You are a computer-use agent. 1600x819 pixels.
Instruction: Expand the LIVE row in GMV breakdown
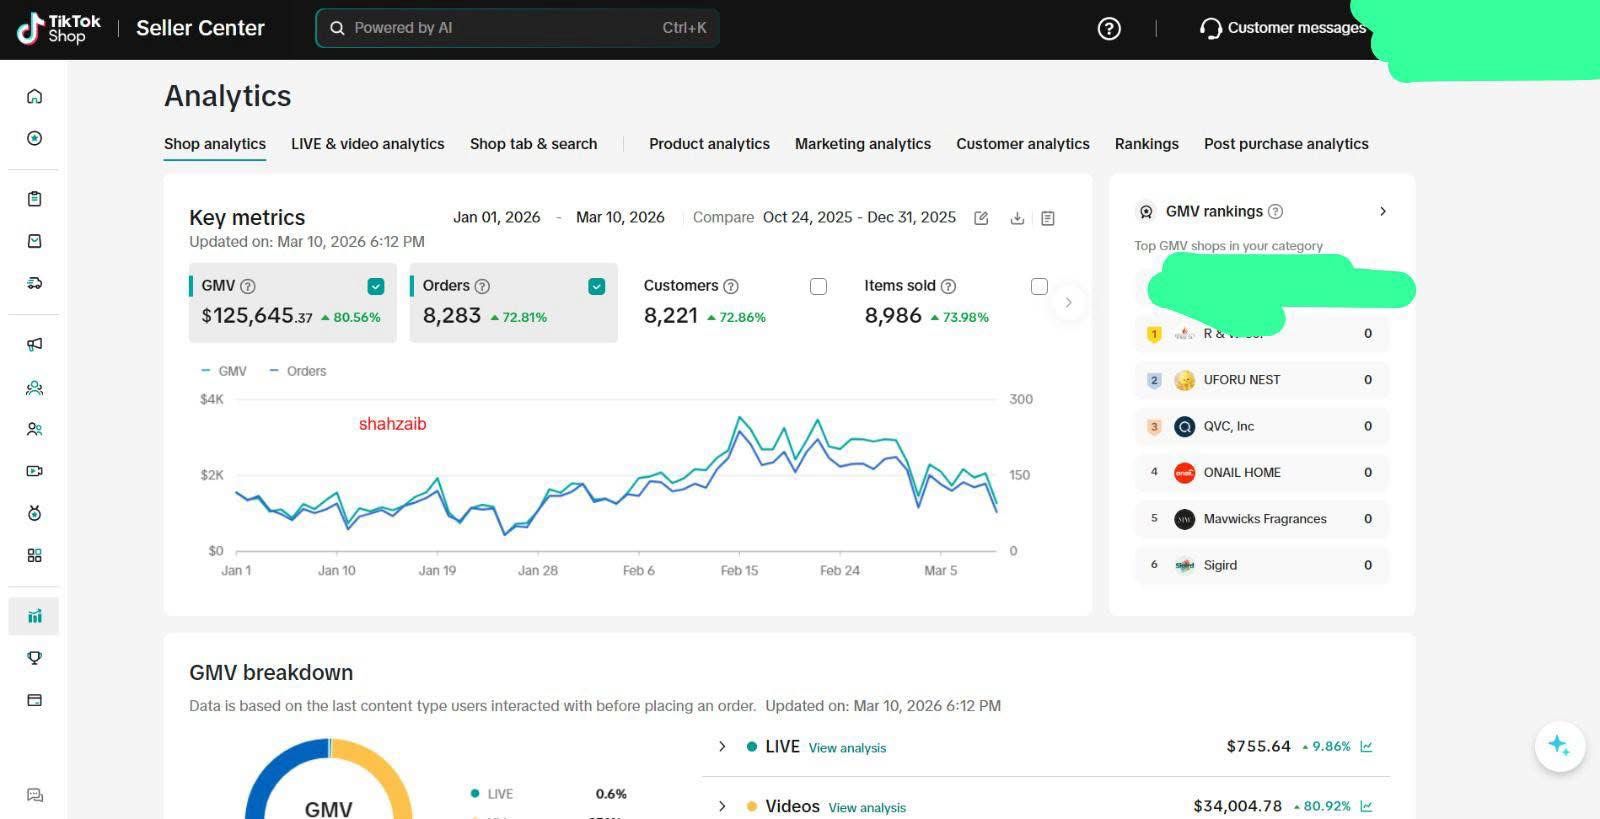(722, 746)
